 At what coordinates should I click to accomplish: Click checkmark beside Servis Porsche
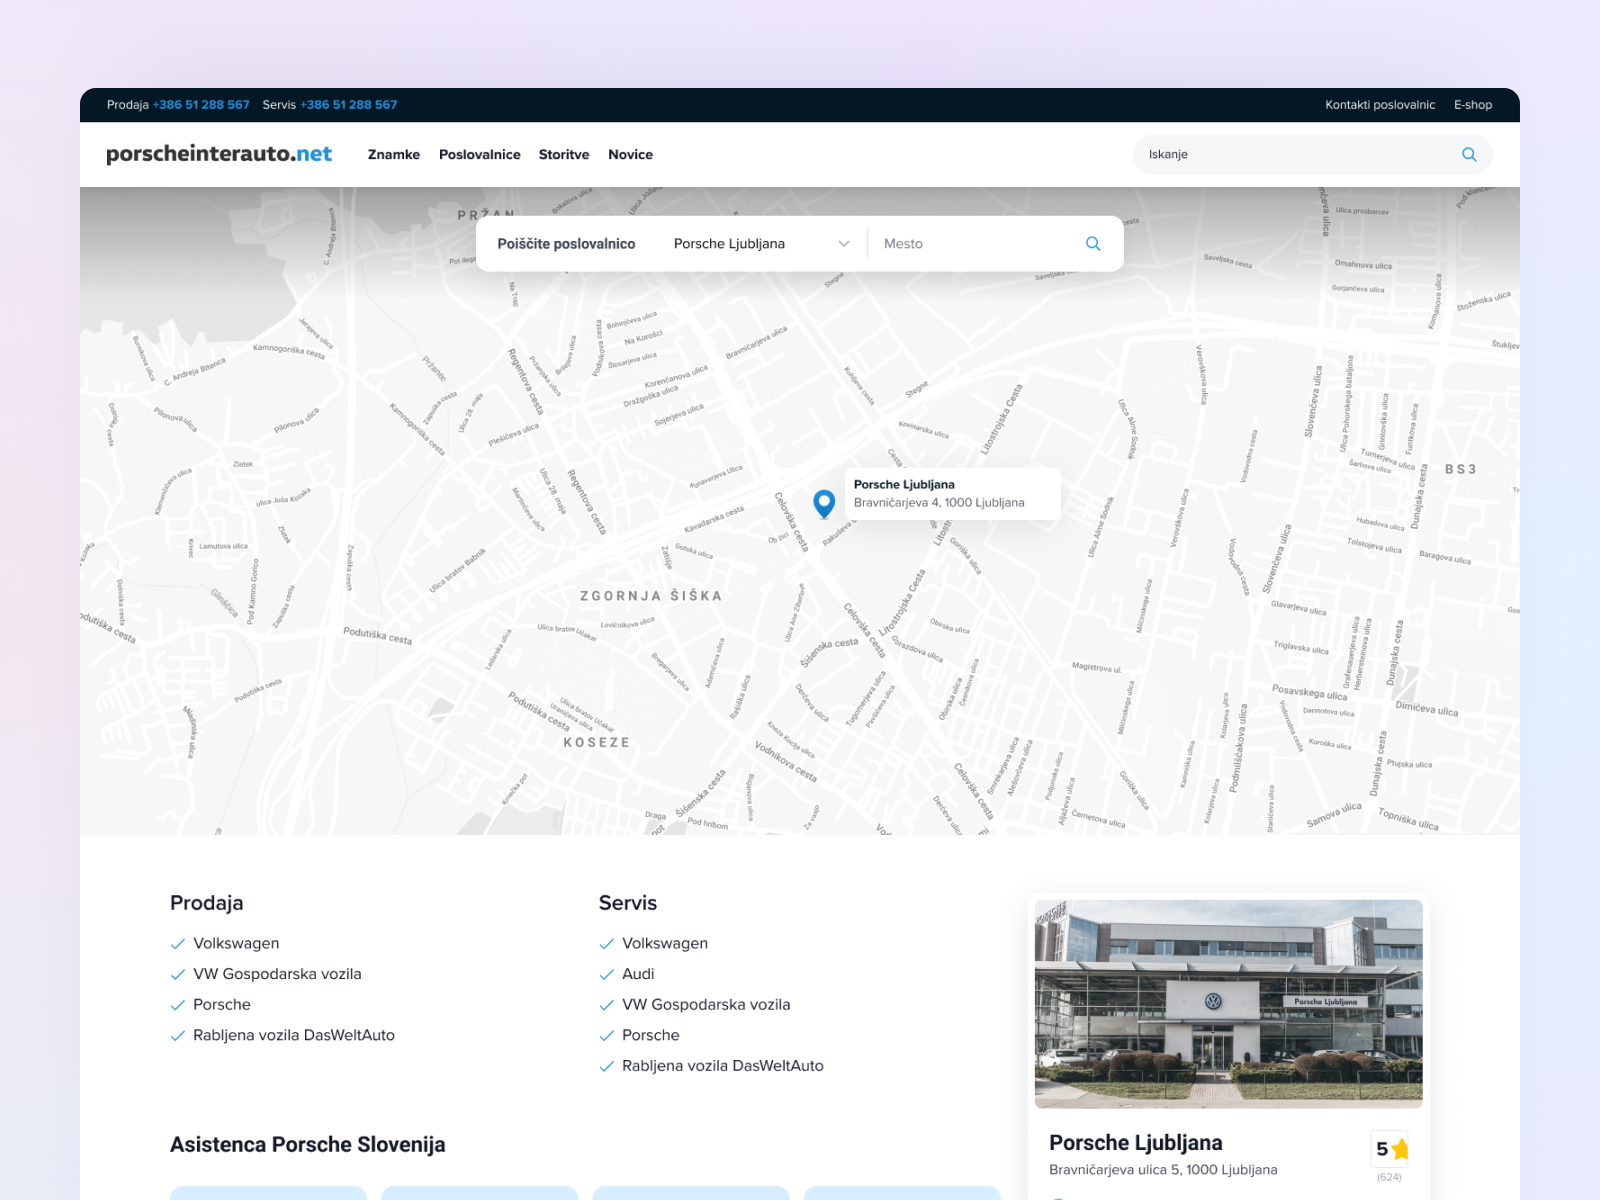(x=606, y=1035)
